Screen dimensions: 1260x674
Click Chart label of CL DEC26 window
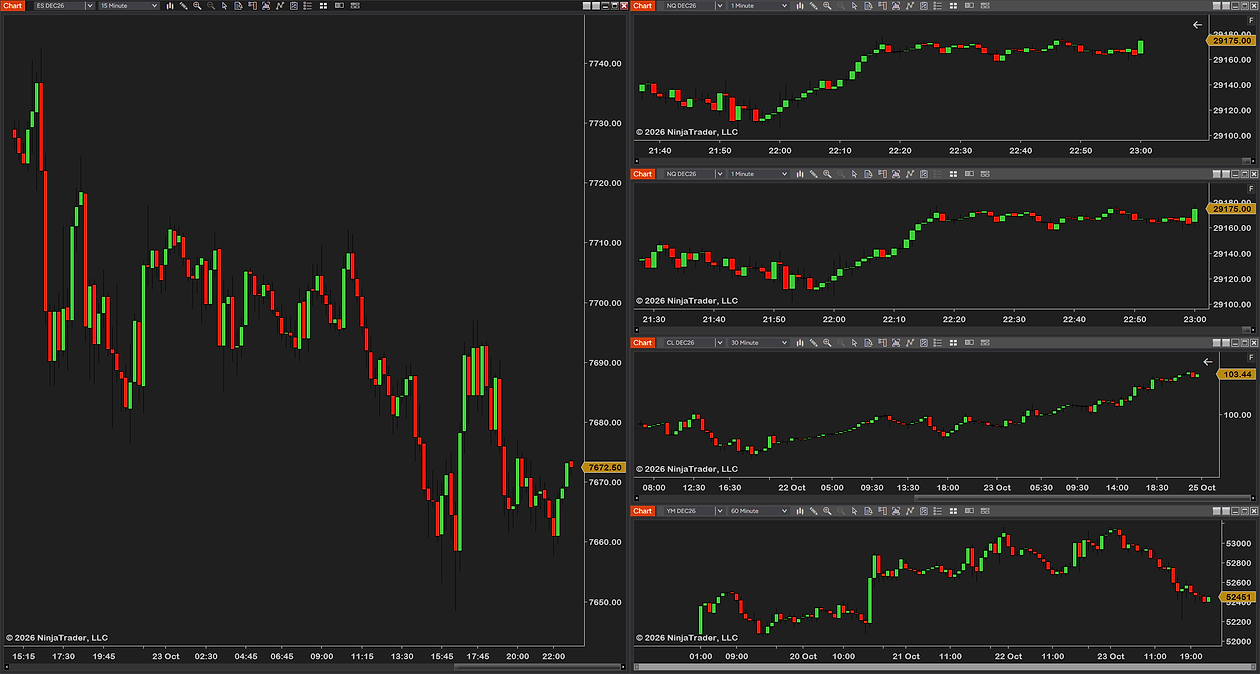642,343
